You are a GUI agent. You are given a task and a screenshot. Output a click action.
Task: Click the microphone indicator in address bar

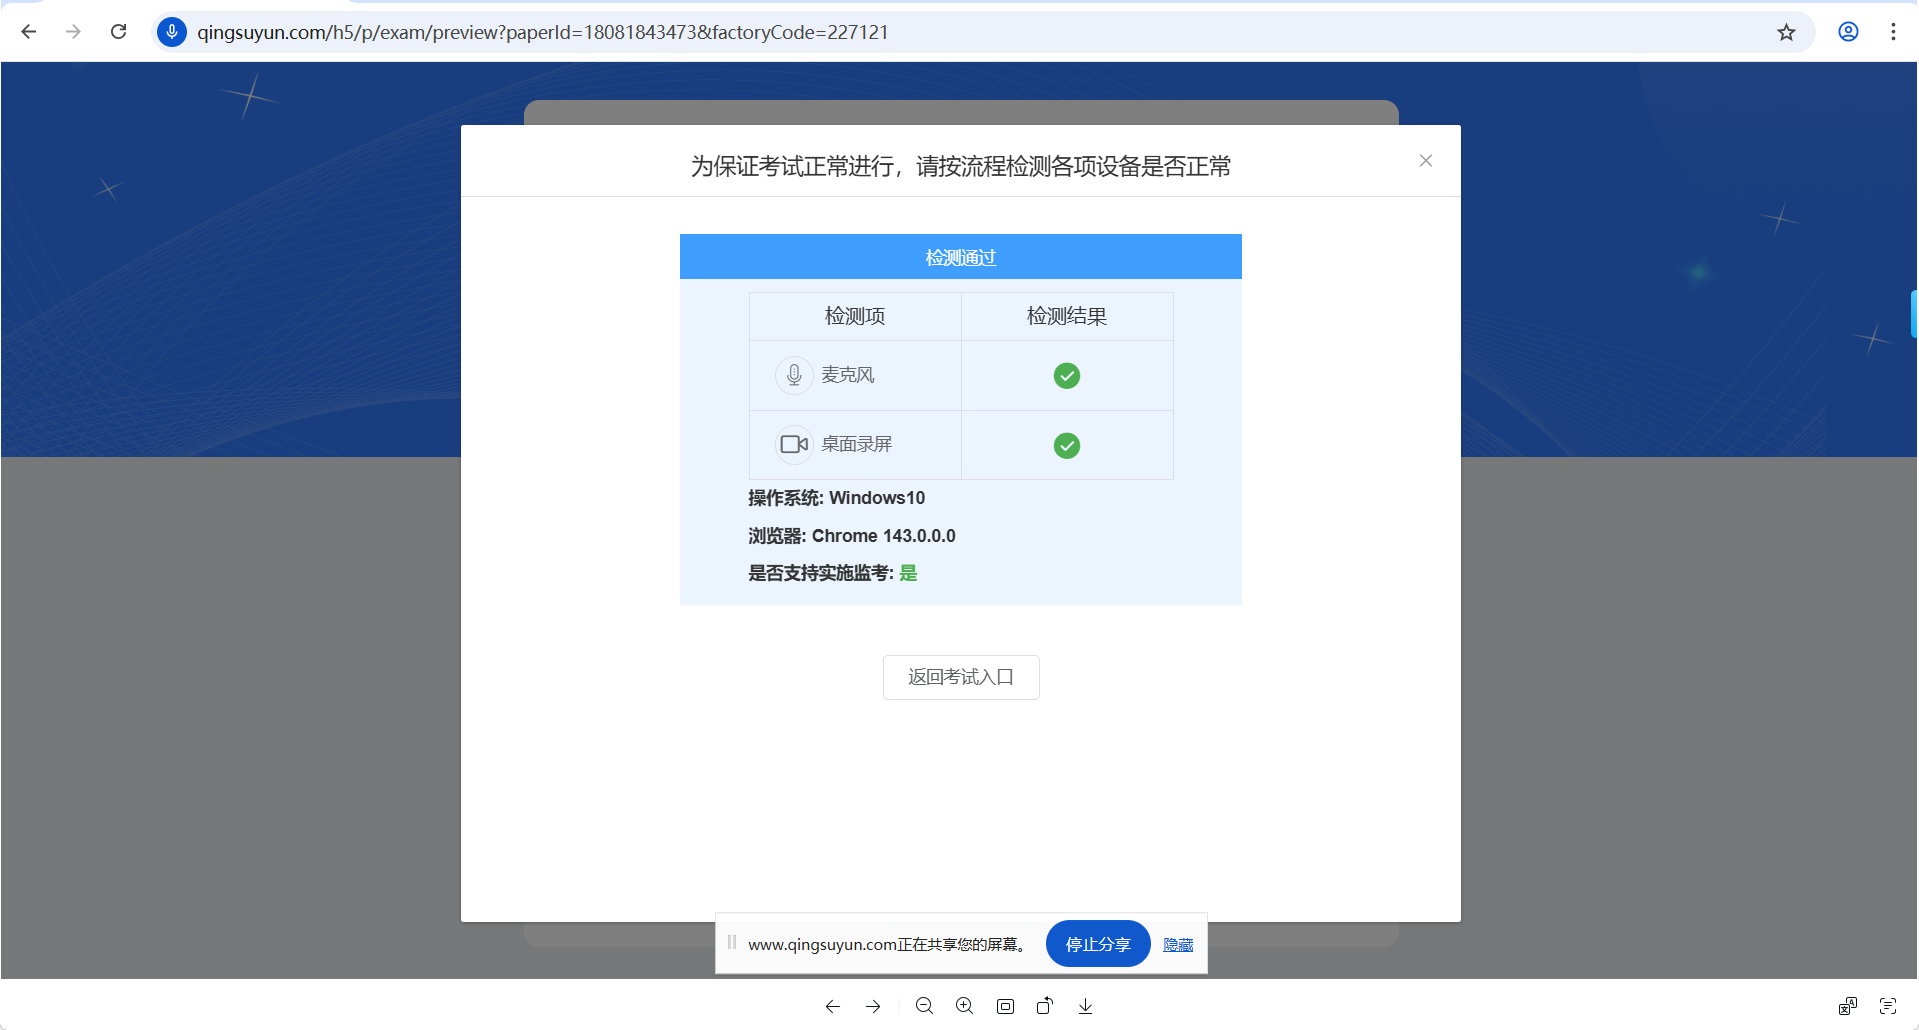pyautogui.click(x=172, y=32)
